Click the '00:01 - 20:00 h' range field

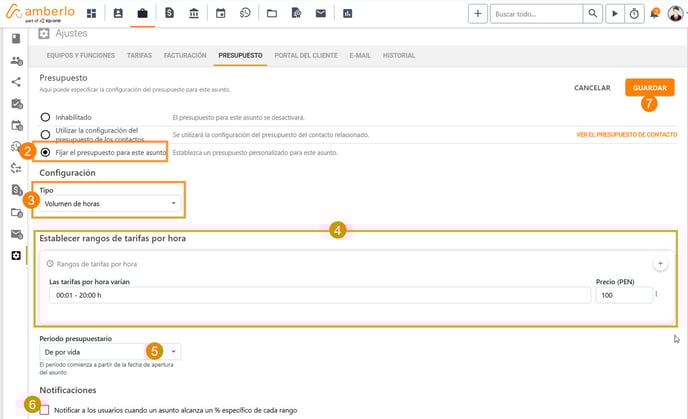click(320, 295)
